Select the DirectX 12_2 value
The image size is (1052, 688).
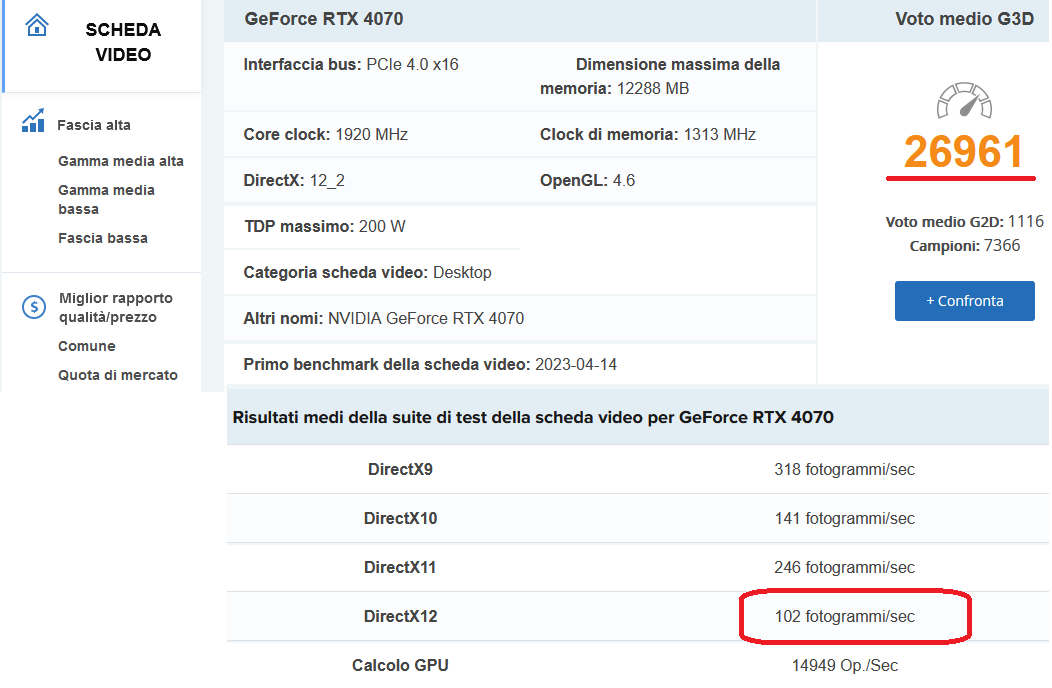coord(327,181)
